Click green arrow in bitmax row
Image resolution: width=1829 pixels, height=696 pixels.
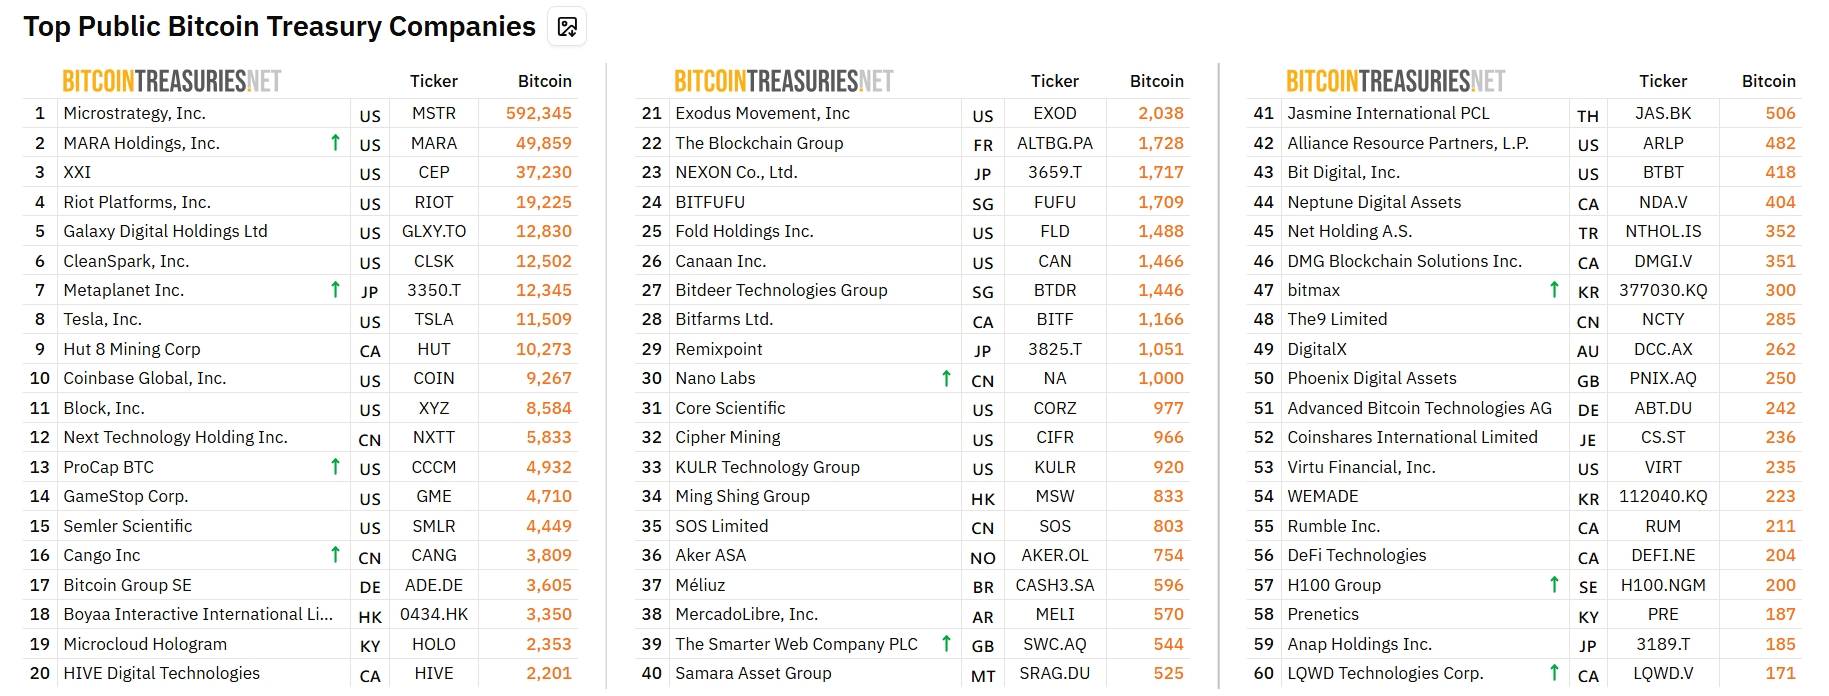(x=1554, y=290)
